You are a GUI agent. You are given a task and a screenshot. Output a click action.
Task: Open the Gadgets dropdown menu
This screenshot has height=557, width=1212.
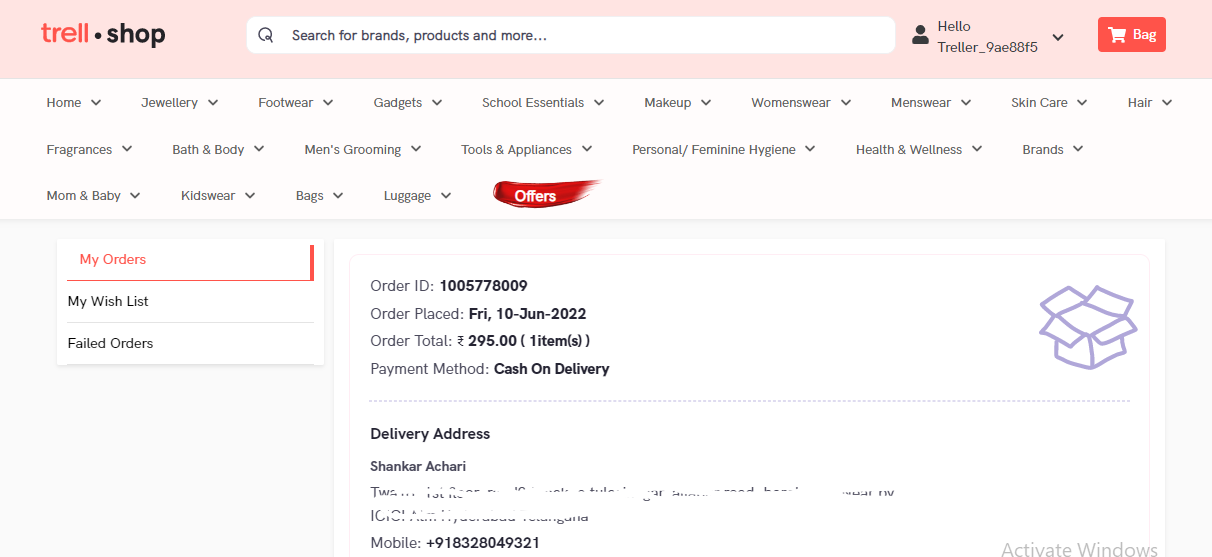pyautogui.click(x=407, y=102)
